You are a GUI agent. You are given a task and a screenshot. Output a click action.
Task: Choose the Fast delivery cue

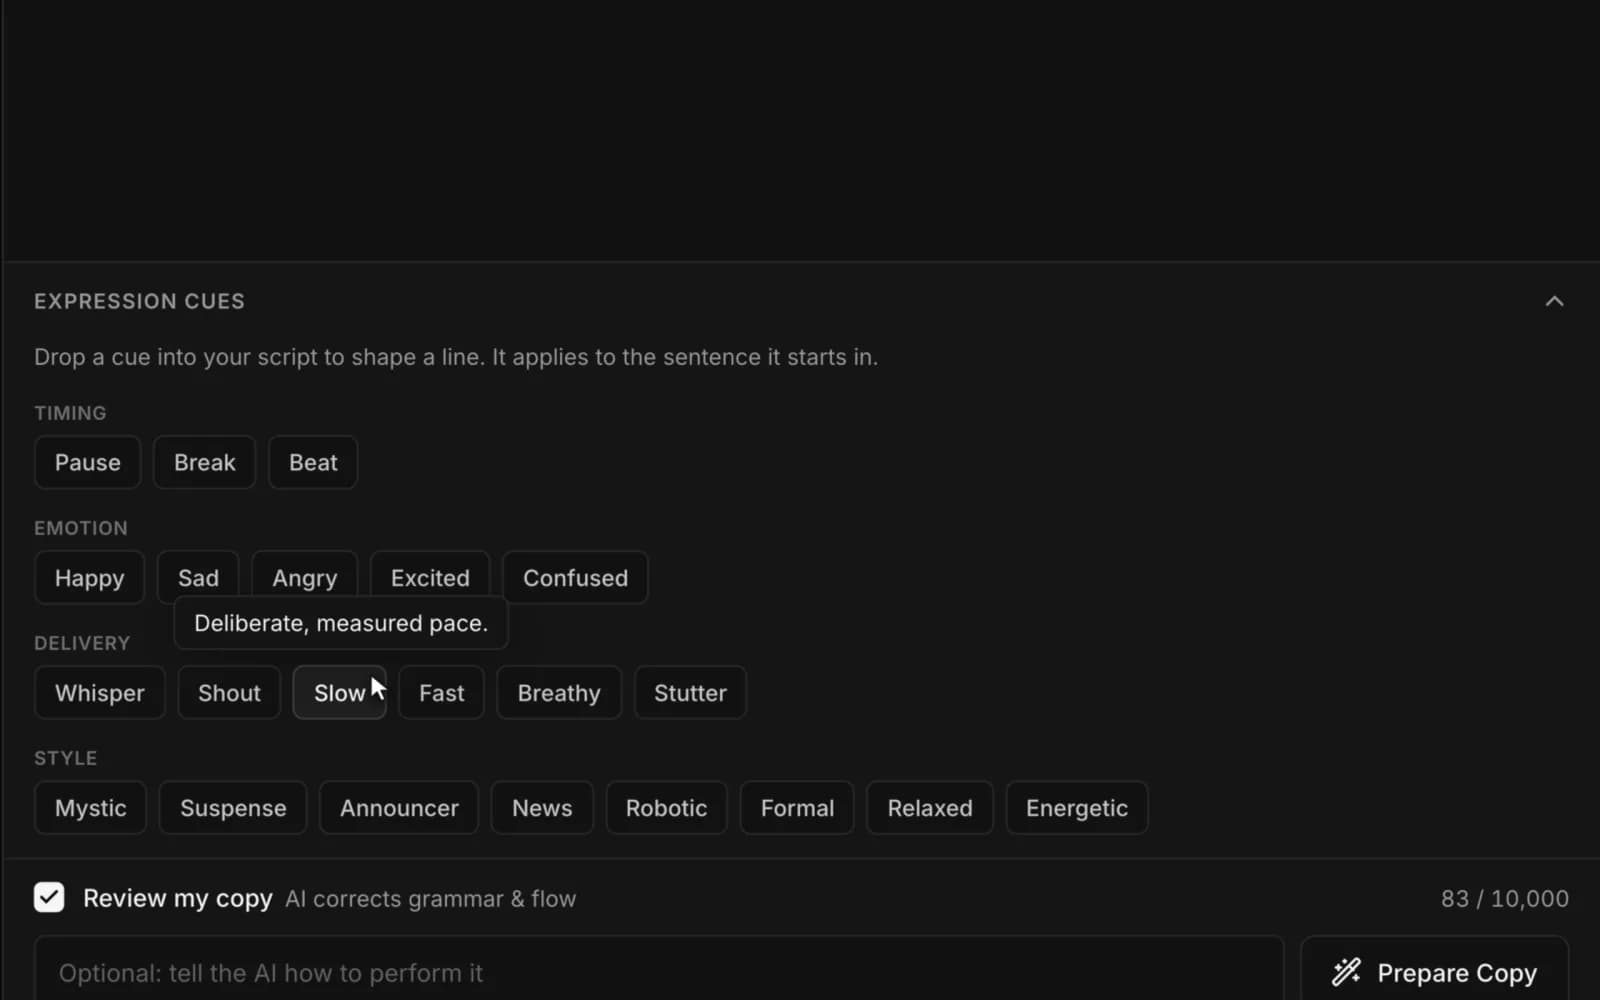441,693
